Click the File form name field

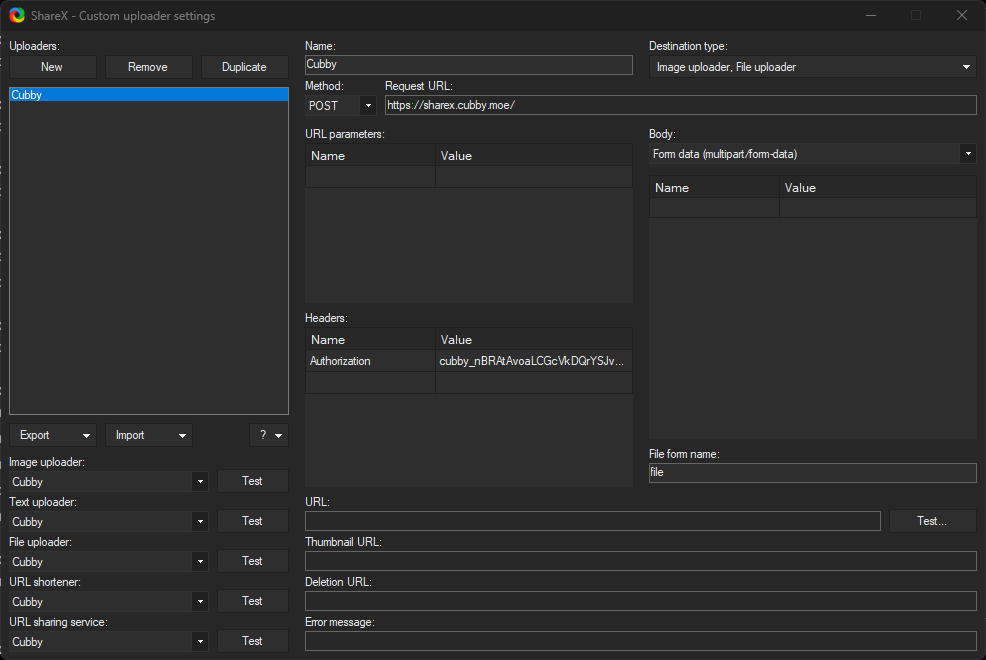[812, 473]
